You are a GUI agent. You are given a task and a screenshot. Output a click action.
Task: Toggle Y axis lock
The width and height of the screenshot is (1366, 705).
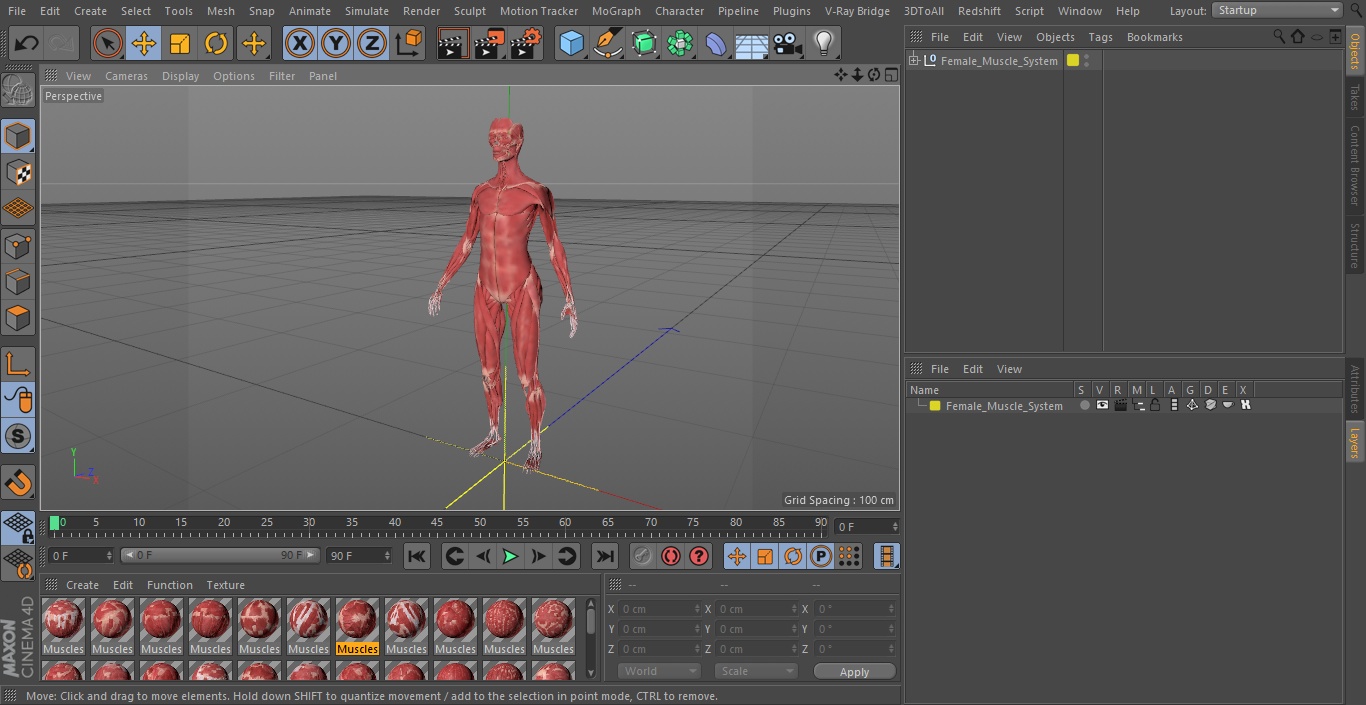(x=336, y=43)
